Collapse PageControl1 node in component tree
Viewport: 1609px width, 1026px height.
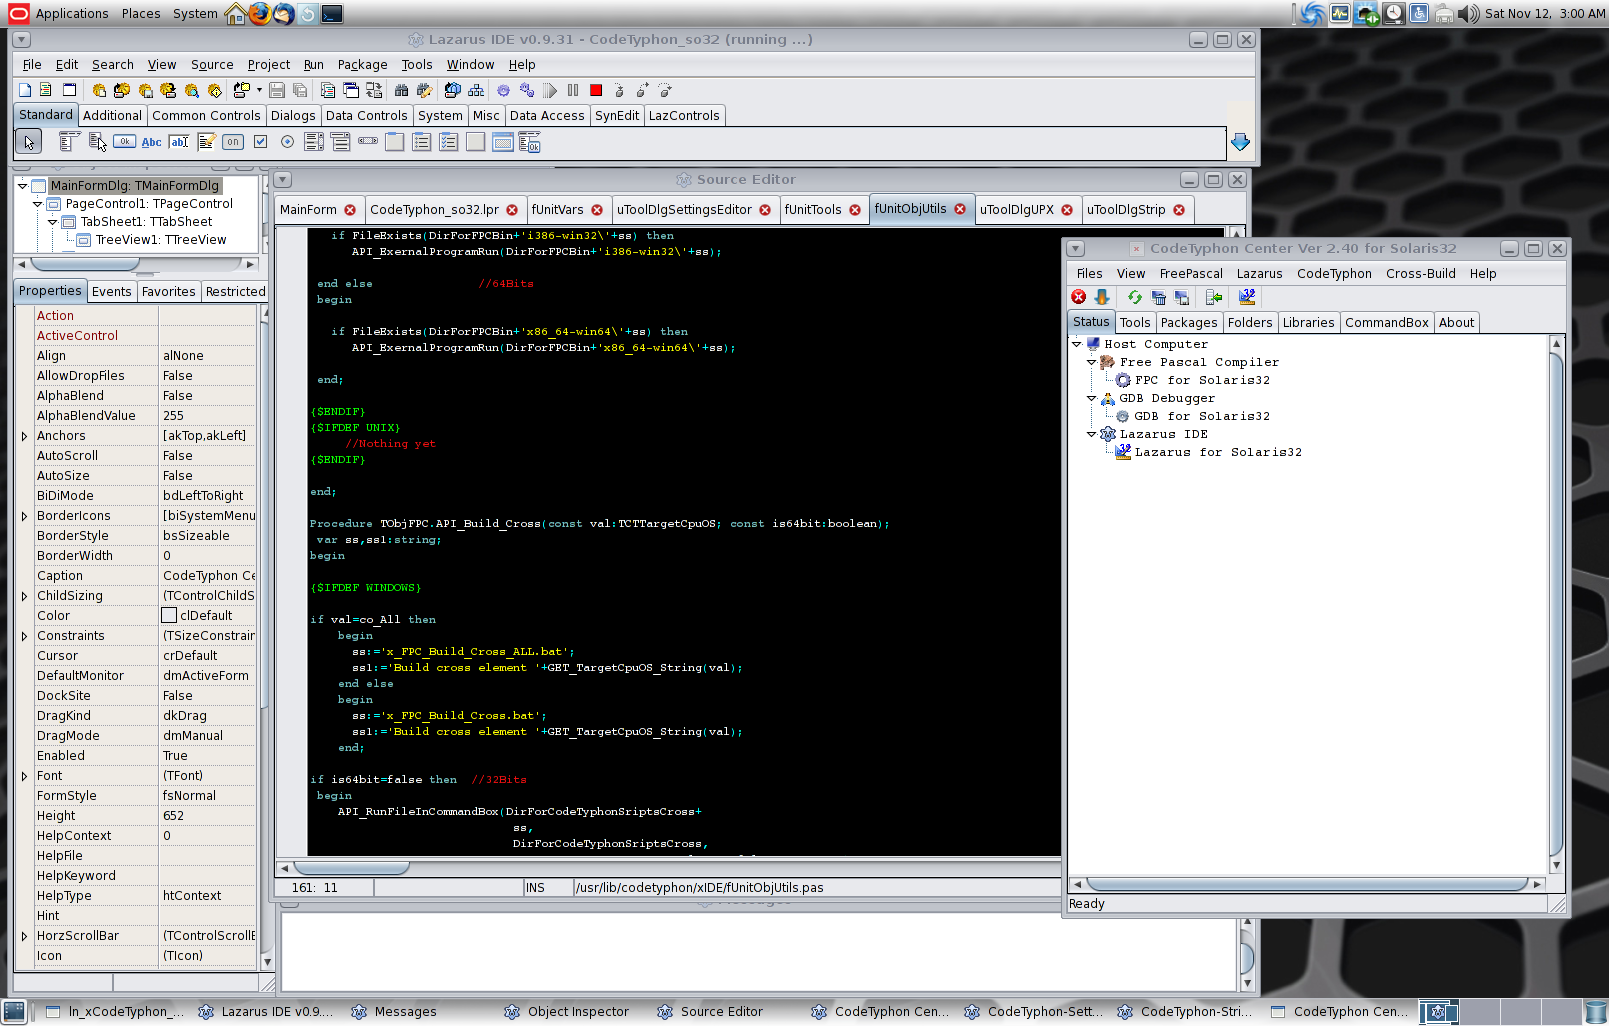tap(38, 204)
